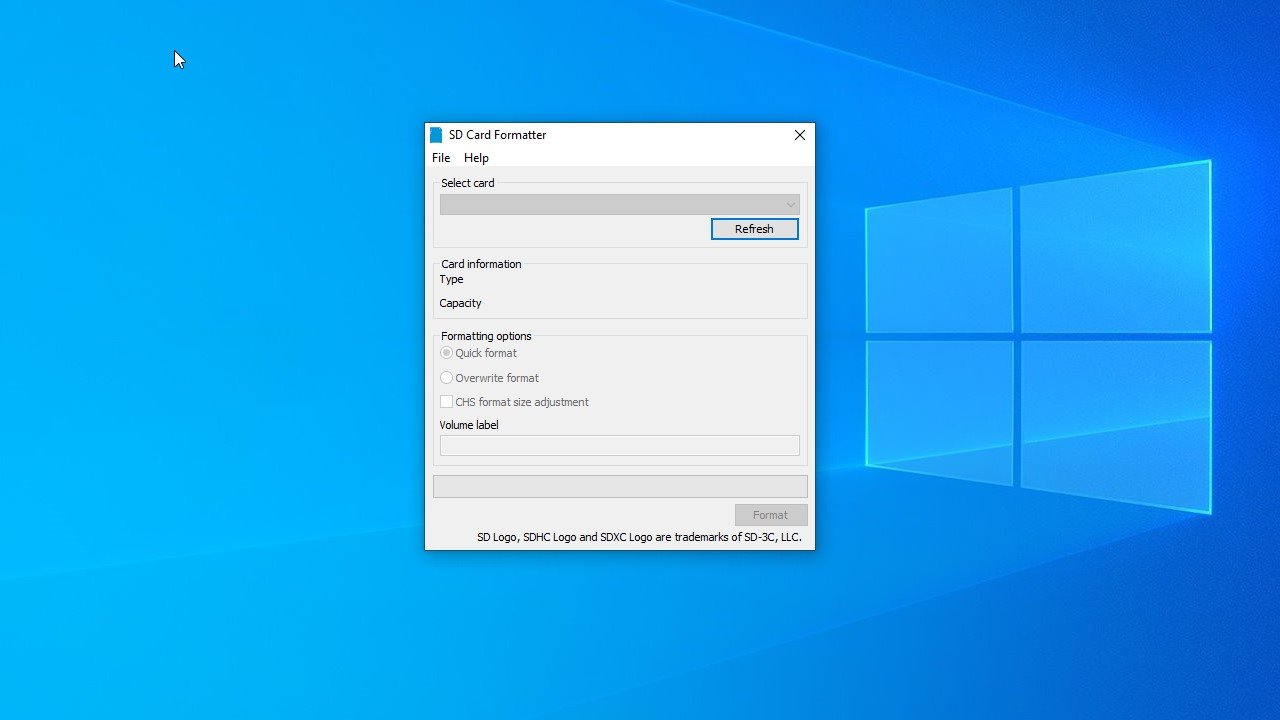The image size is (1280, 720).
Task: Click into the Volume label field
Action: (x=620, y=446)
